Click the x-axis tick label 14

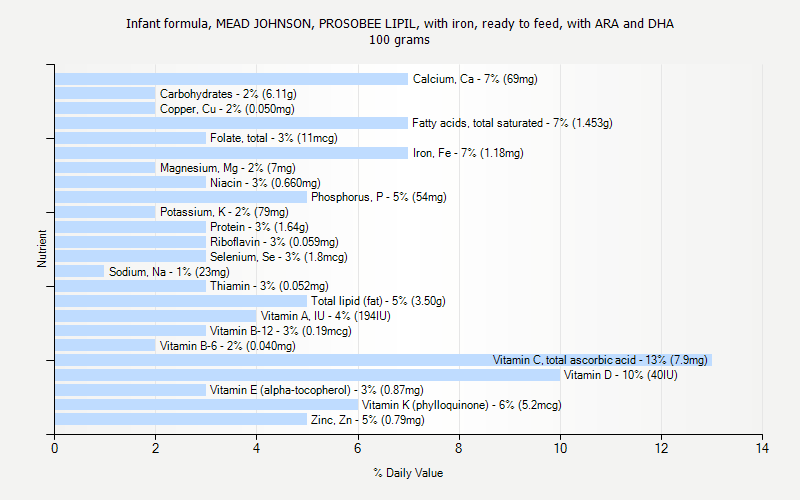(x=762, y=449)
